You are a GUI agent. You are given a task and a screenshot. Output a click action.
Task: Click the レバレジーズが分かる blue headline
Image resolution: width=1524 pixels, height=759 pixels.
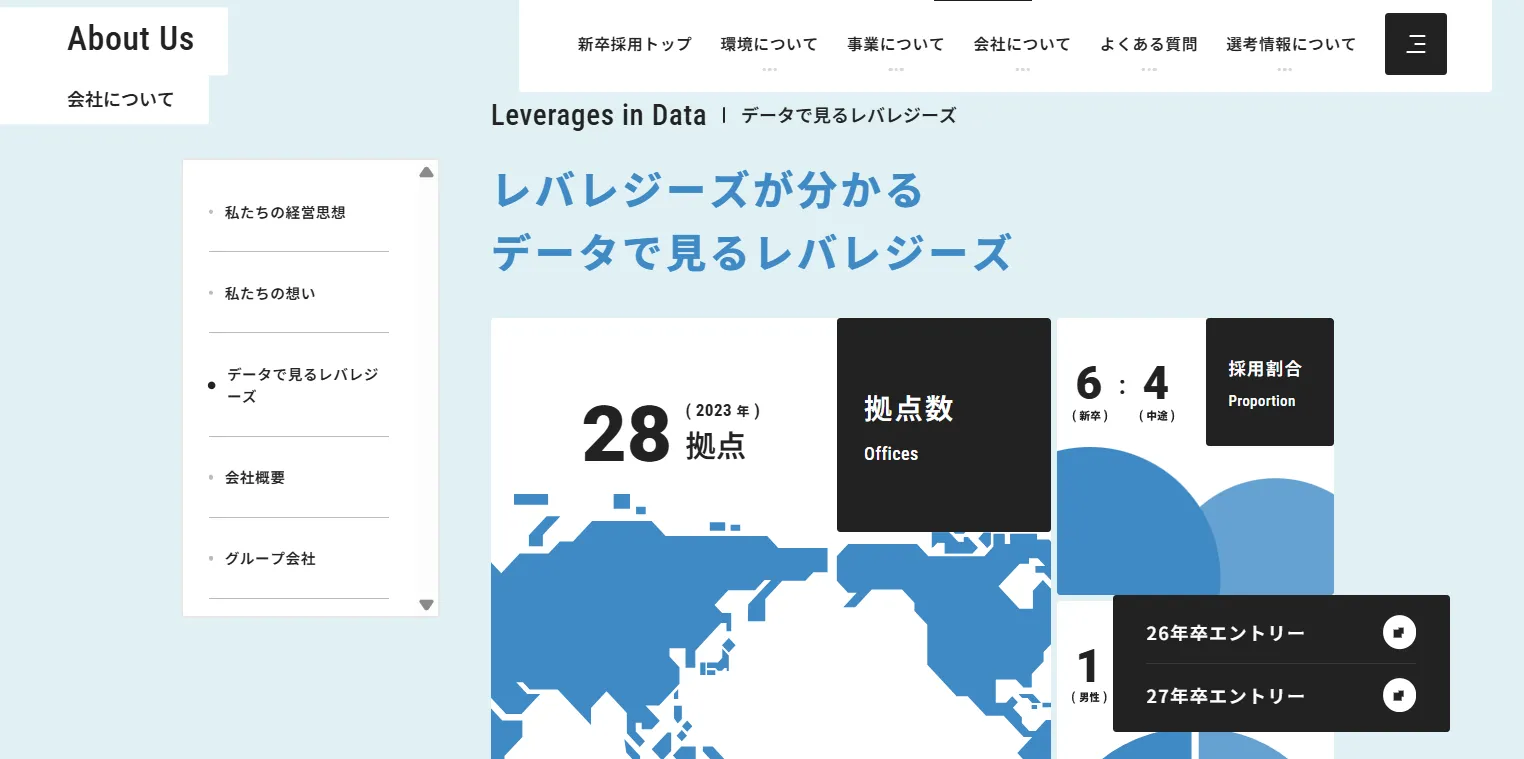tap(709, 190)
